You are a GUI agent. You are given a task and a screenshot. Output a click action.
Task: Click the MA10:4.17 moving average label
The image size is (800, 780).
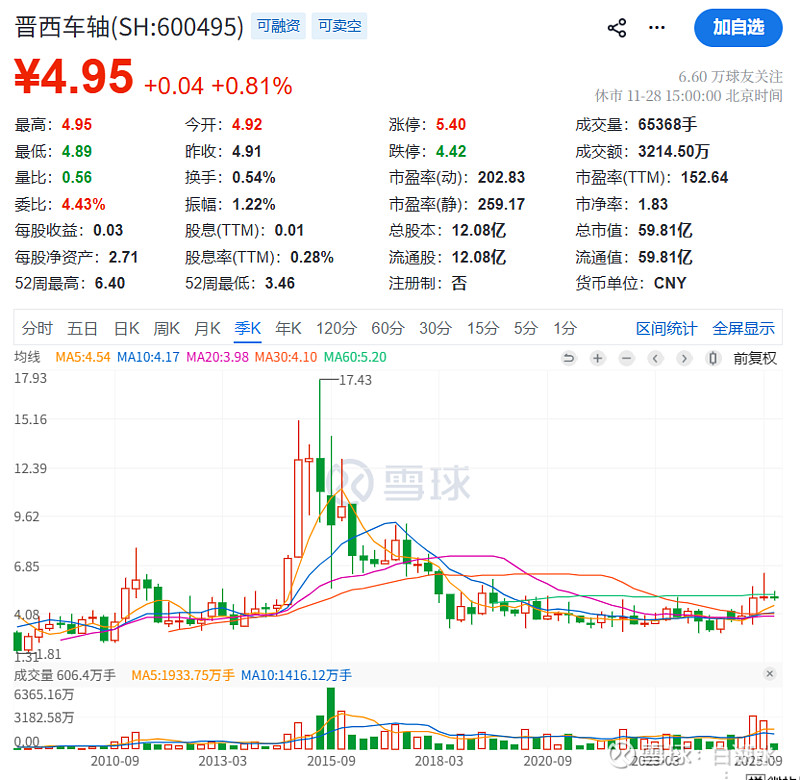[x=148, y=357]
